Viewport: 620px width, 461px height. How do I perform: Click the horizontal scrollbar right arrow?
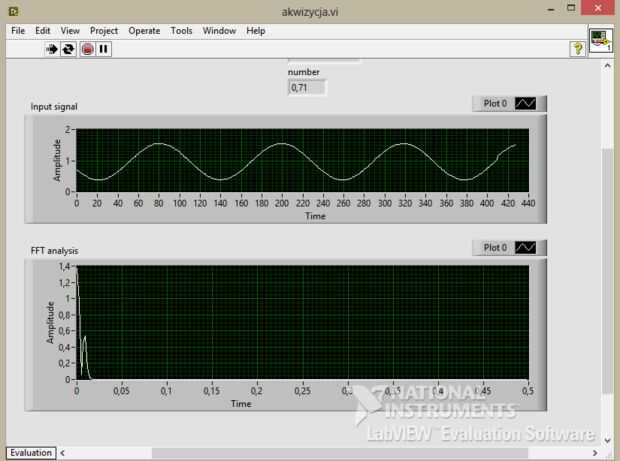(x=595, y=453)
